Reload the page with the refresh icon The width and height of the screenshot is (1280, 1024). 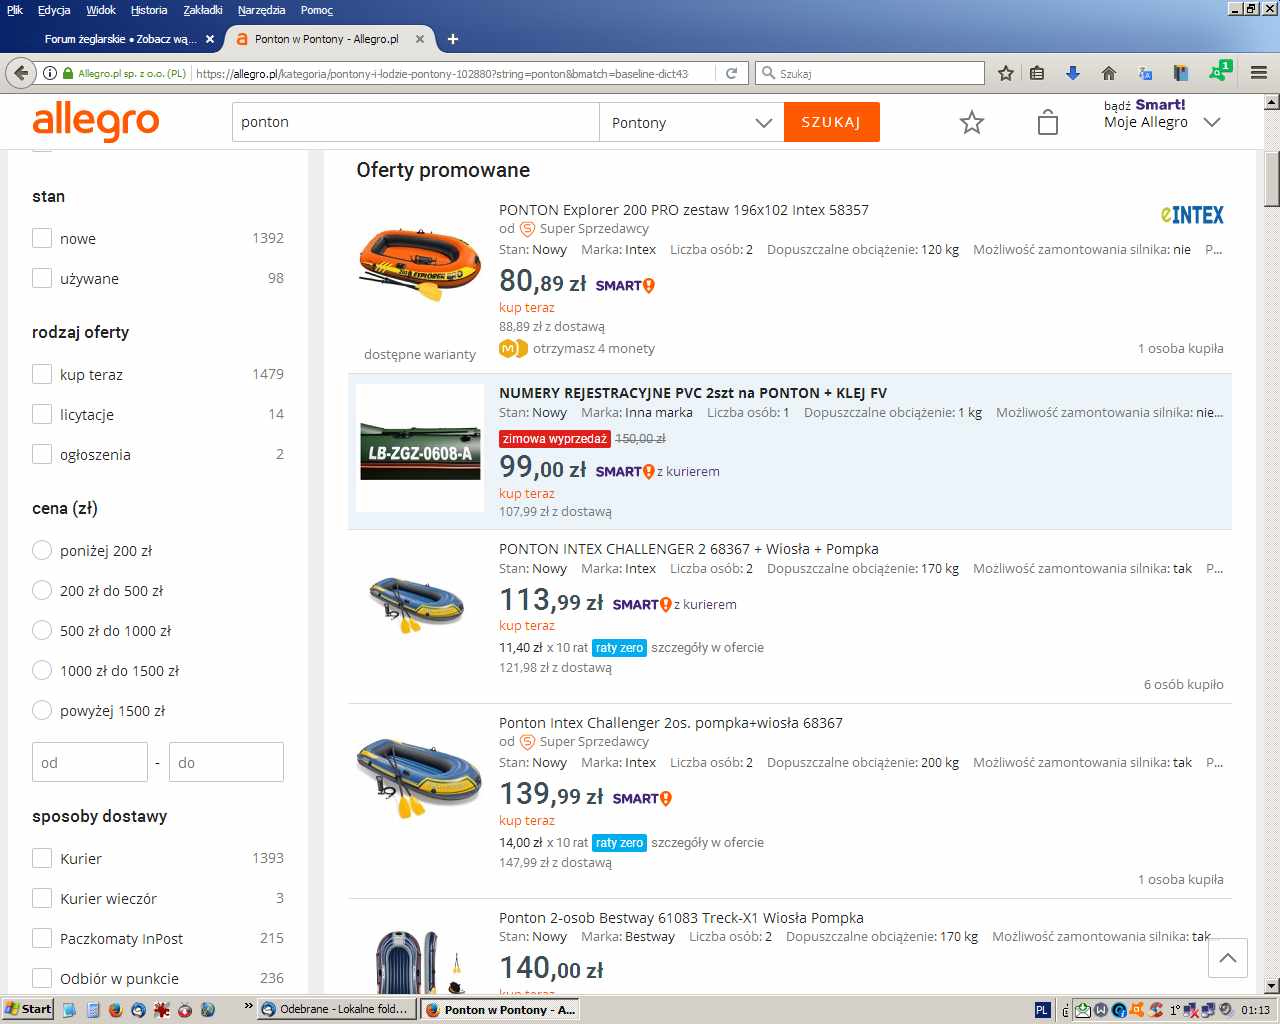732,73
